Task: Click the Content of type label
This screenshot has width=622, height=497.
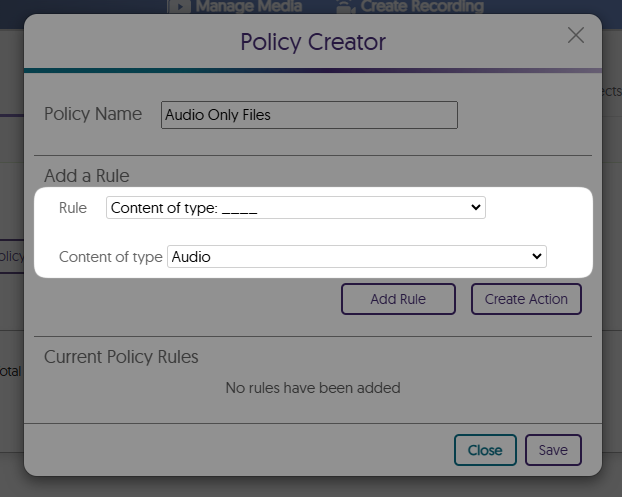Action: point(110,257)
